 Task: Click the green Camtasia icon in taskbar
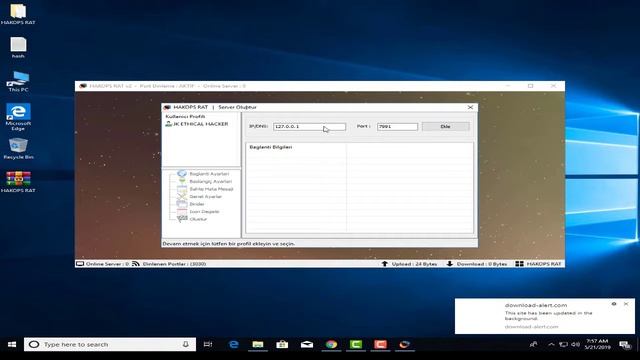click(x=356, y=344)
